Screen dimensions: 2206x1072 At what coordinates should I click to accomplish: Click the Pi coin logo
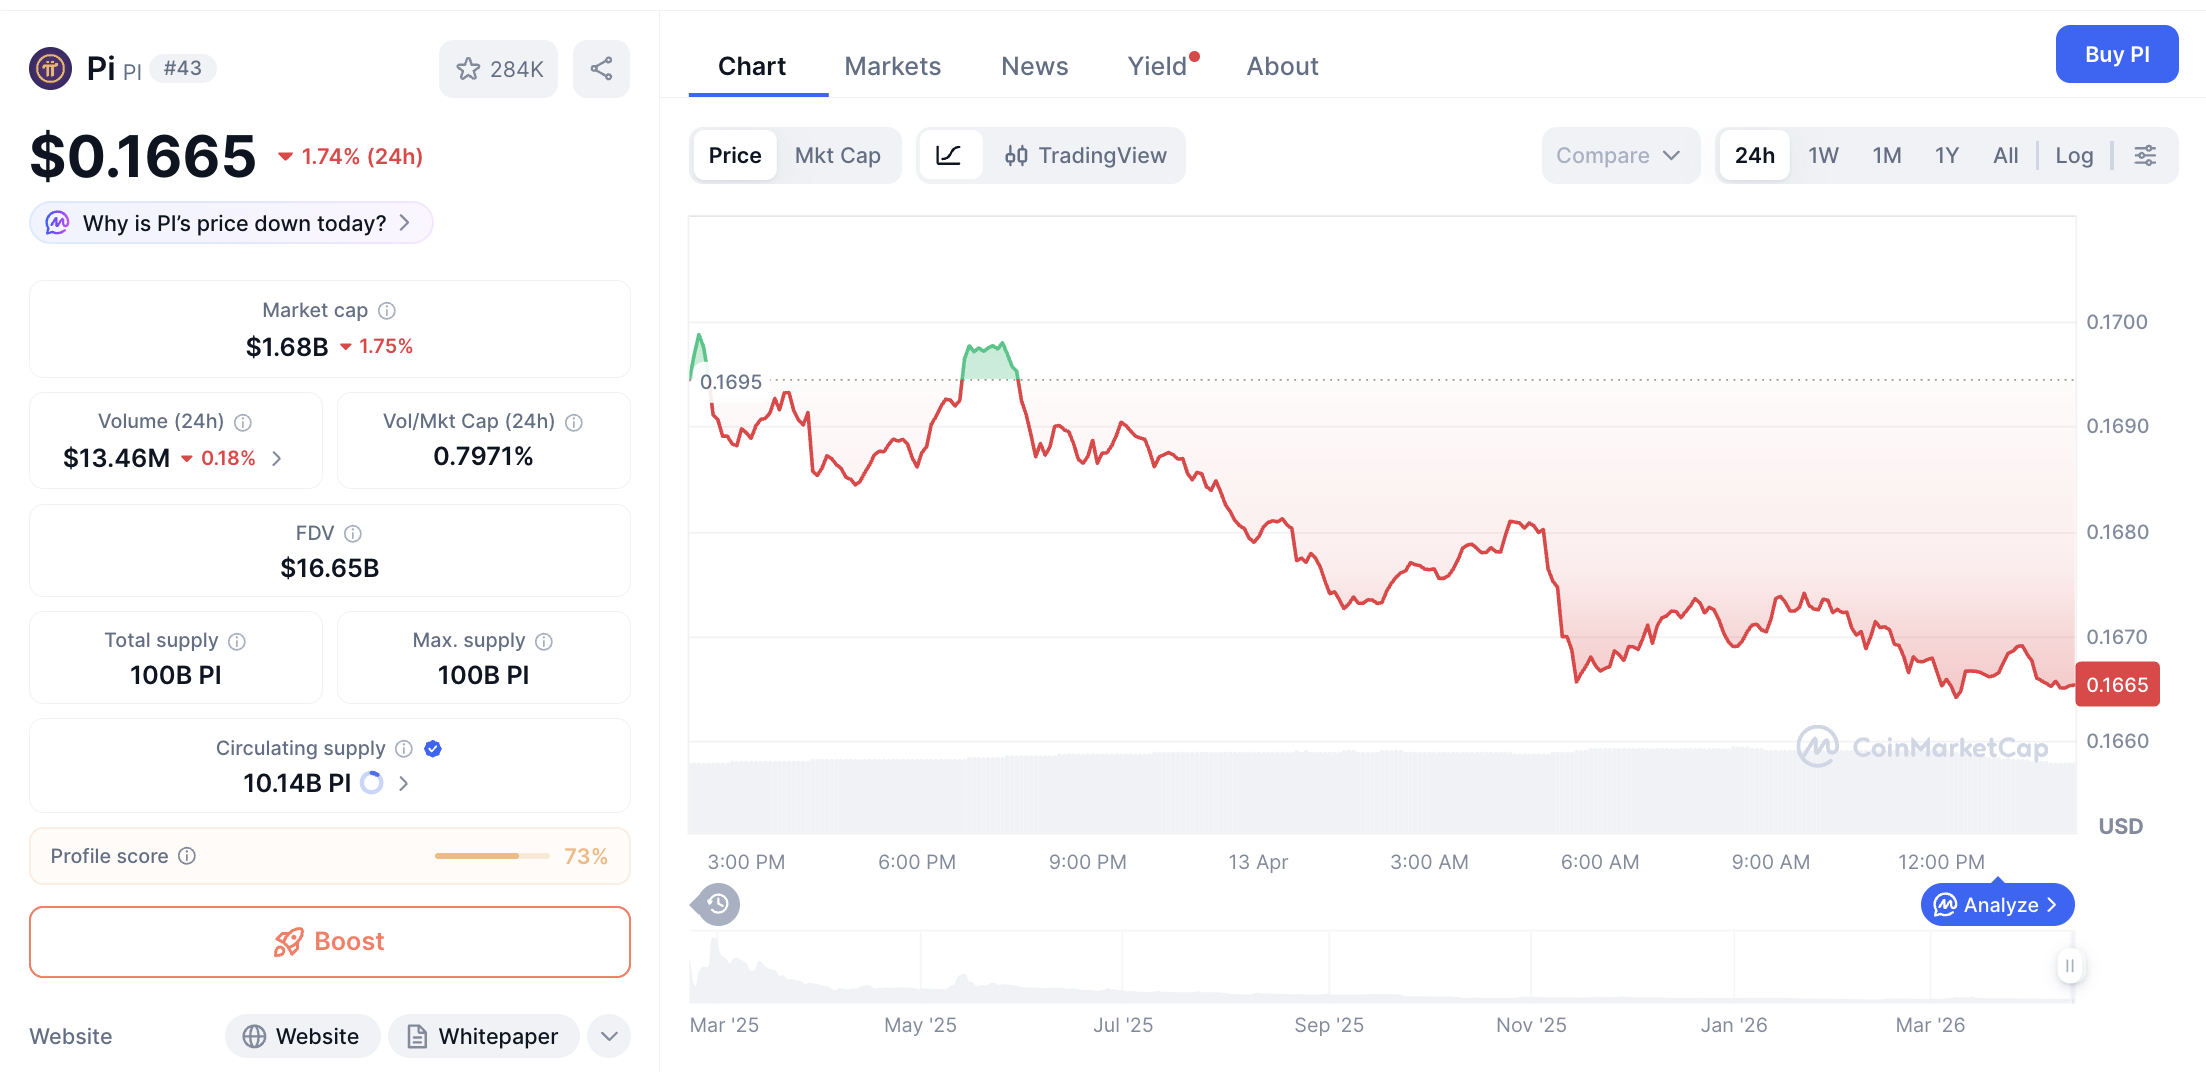(50, 68)
